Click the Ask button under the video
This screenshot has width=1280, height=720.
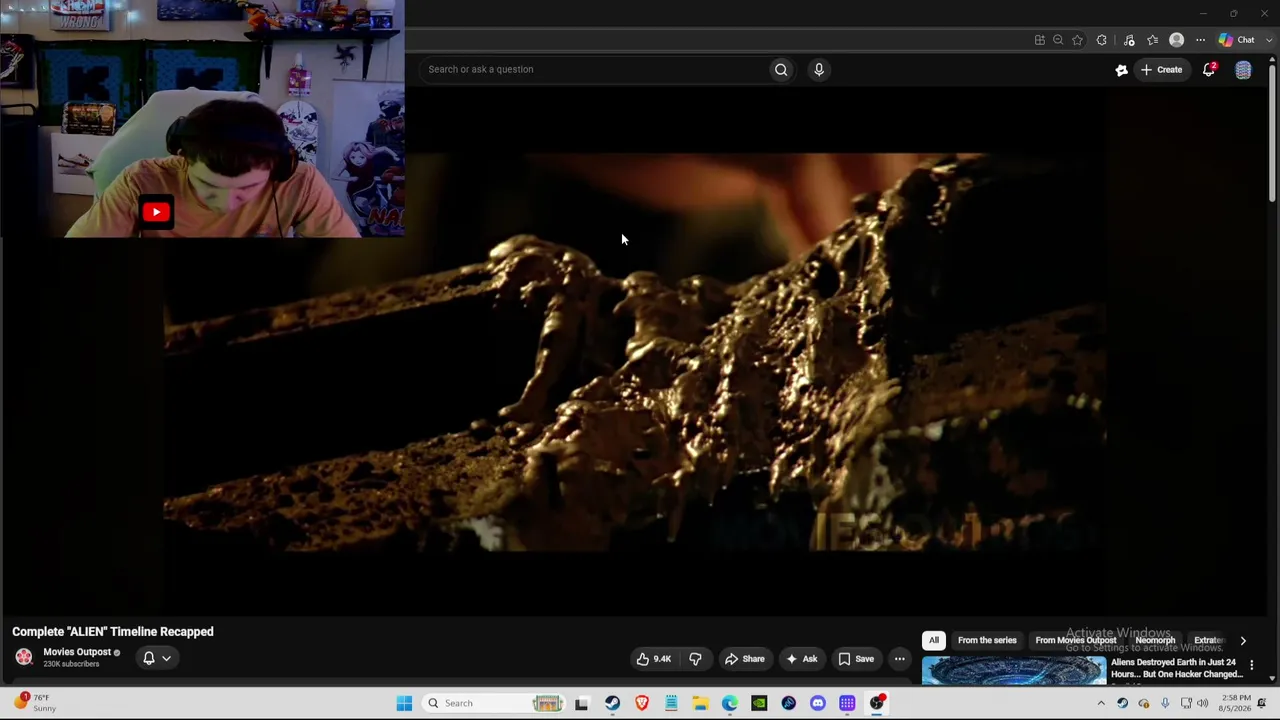coord(802,659)
